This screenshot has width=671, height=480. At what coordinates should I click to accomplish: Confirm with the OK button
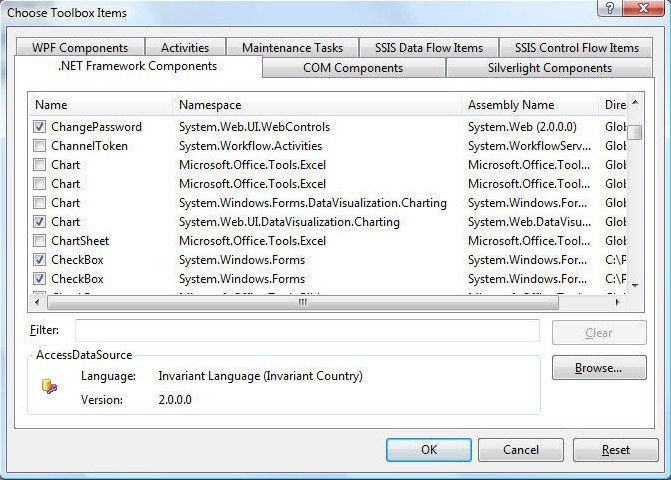429,450
